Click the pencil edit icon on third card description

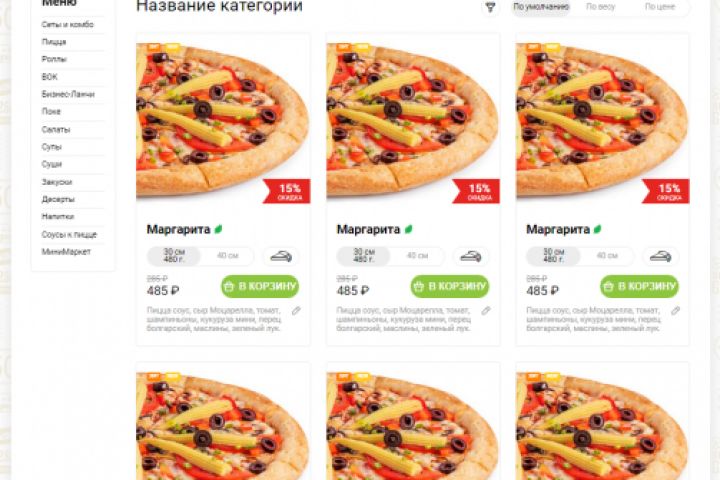(x=675, y=311)
